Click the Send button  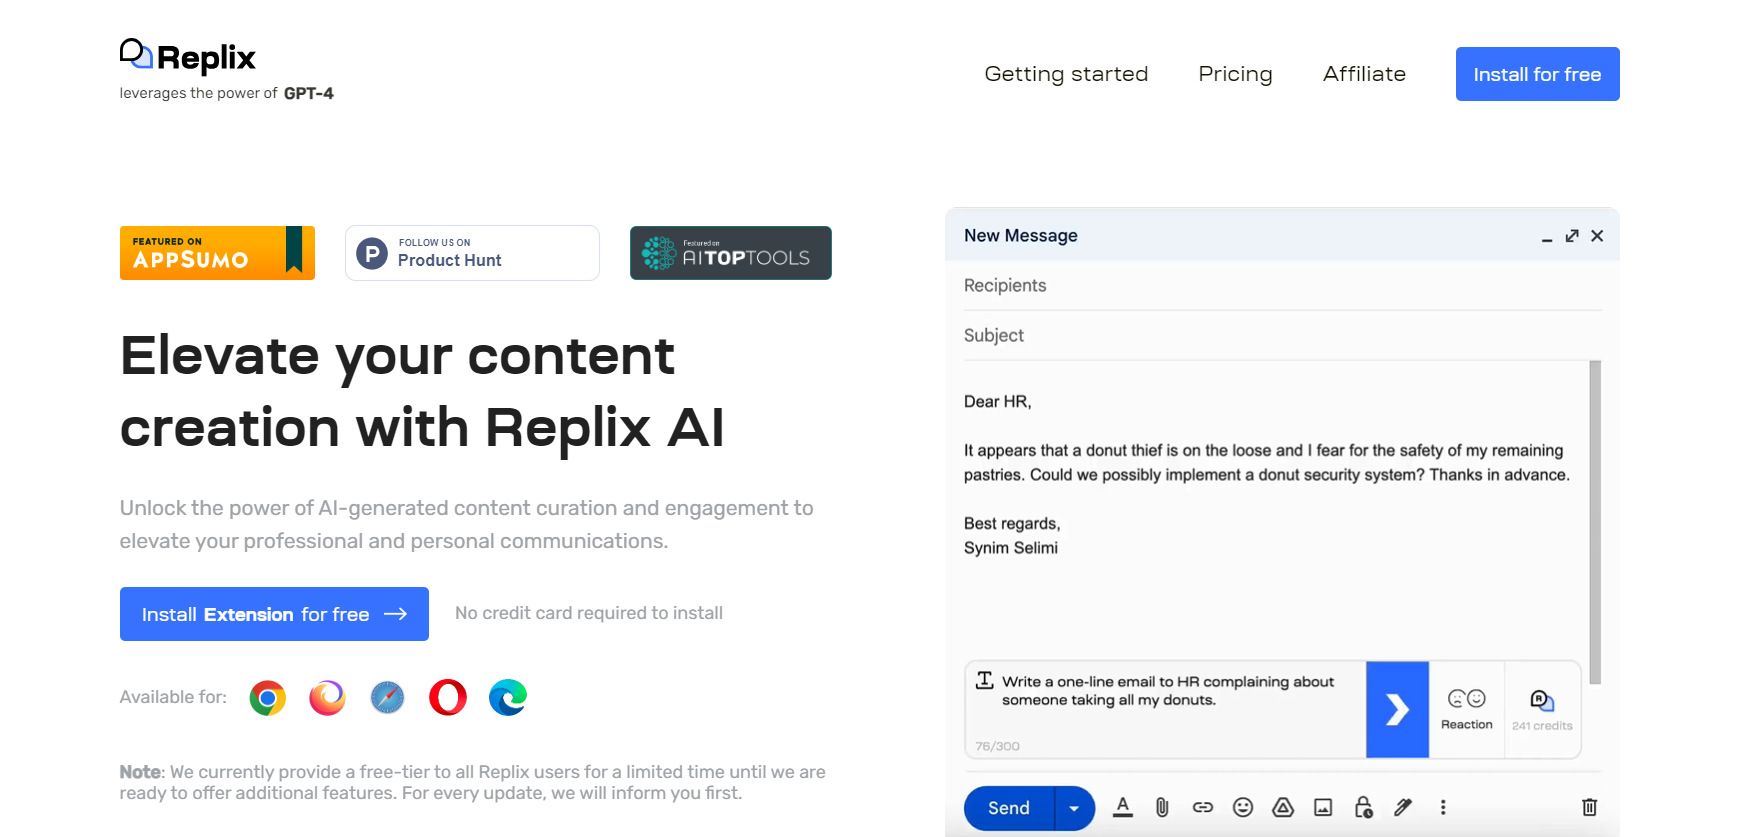(1009, 808)
